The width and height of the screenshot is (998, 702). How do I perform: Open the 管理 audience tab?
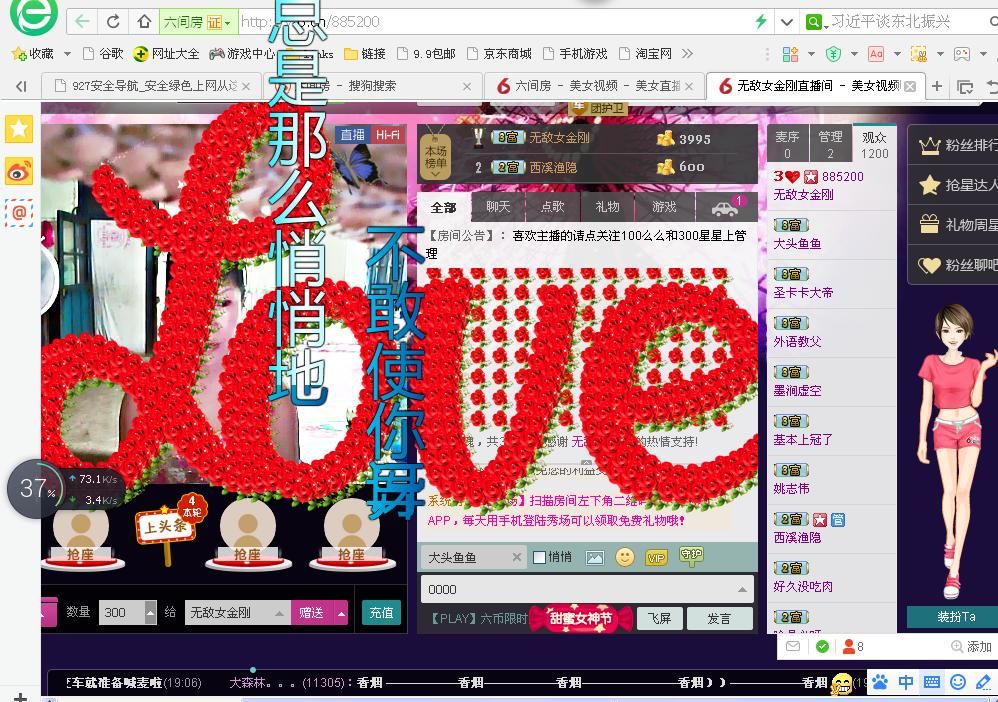pos(830,144)
